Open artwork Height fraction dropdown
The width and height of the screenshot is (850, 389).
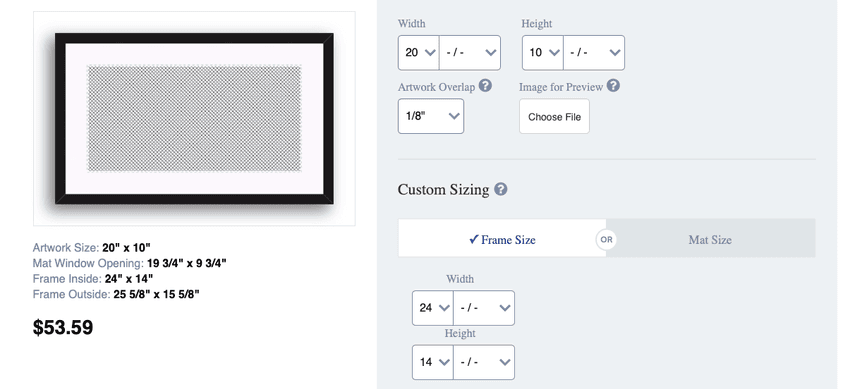click(594, 53)
